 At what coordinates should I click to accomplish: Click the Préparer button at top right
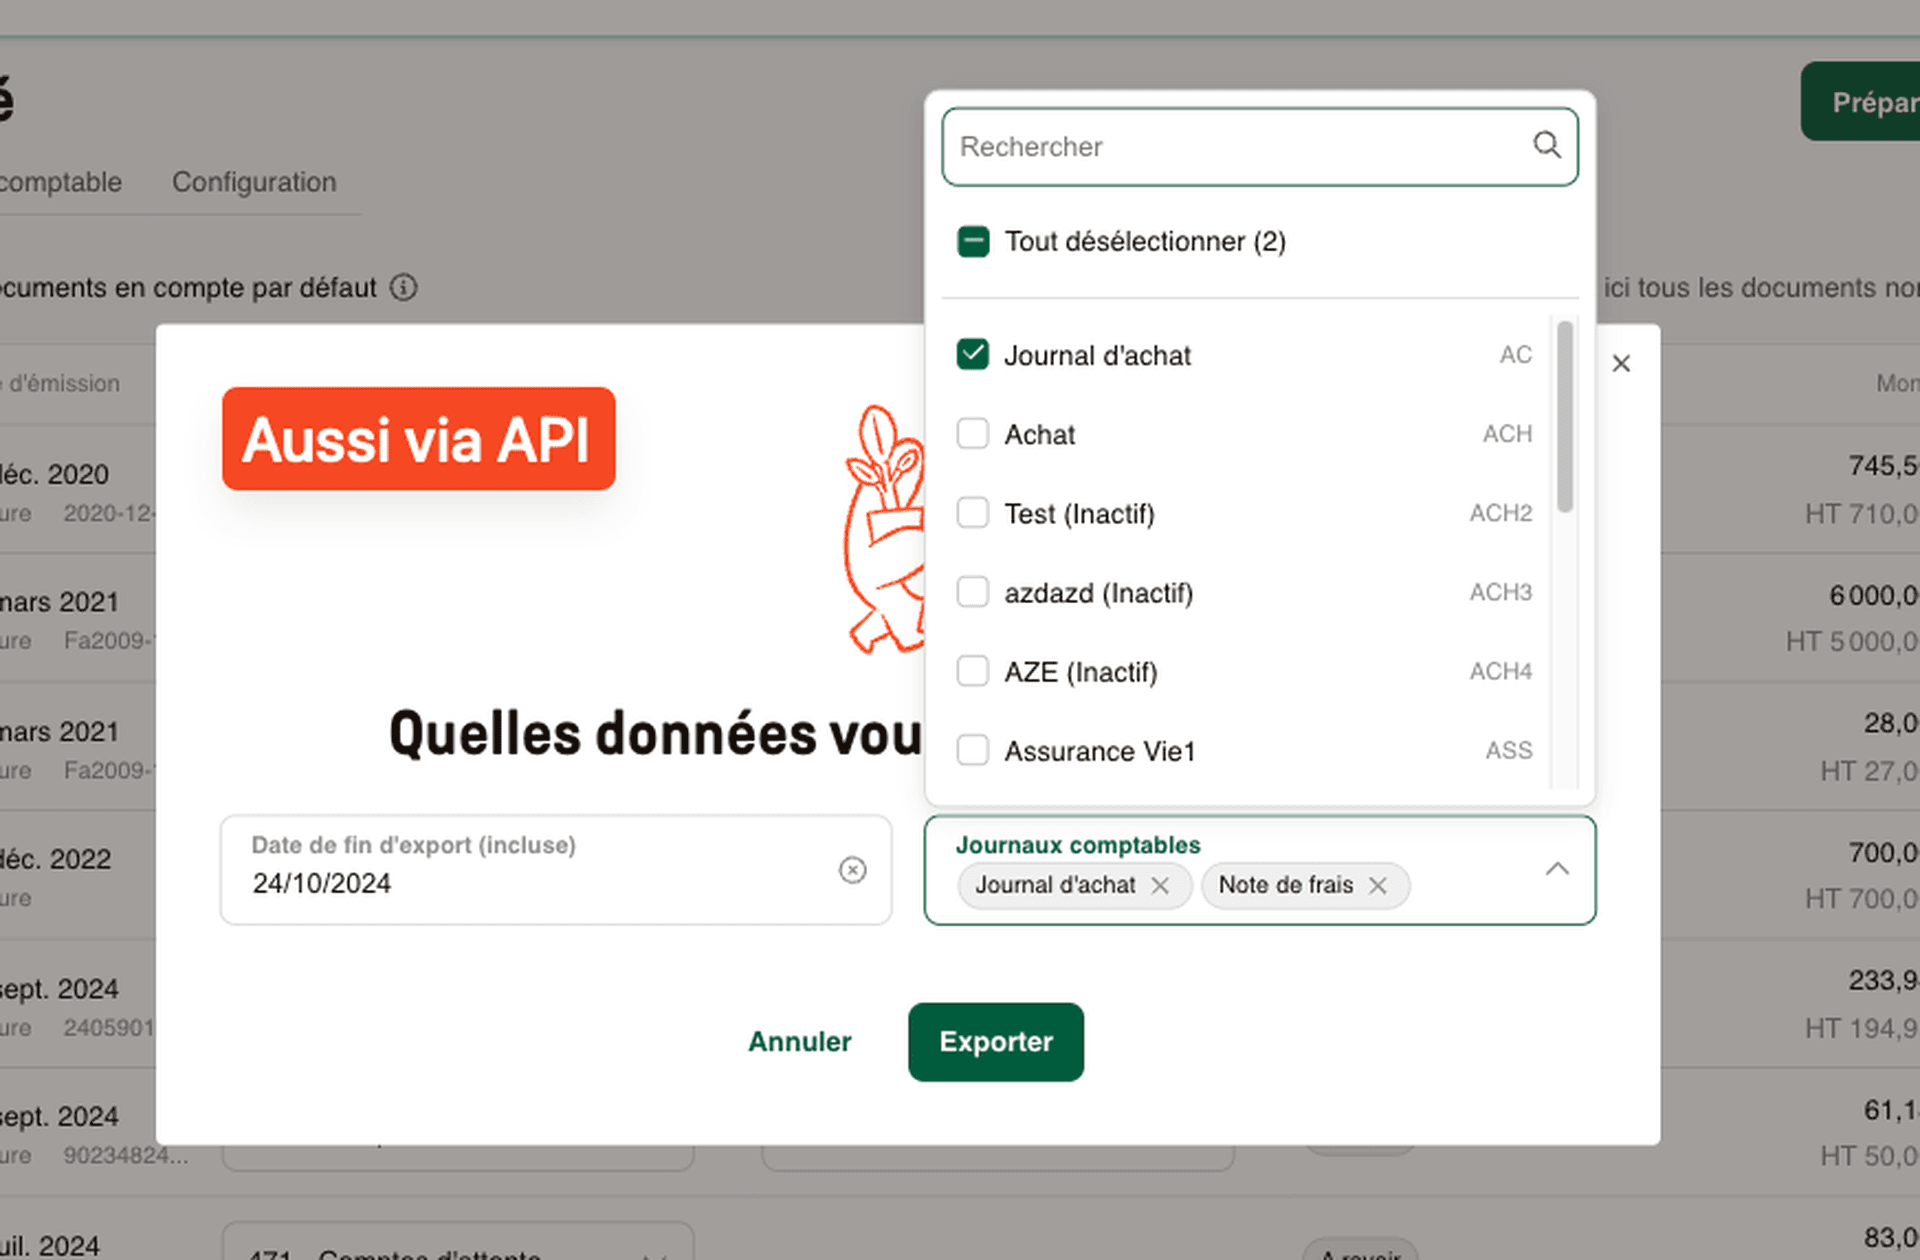[1874, 101]
